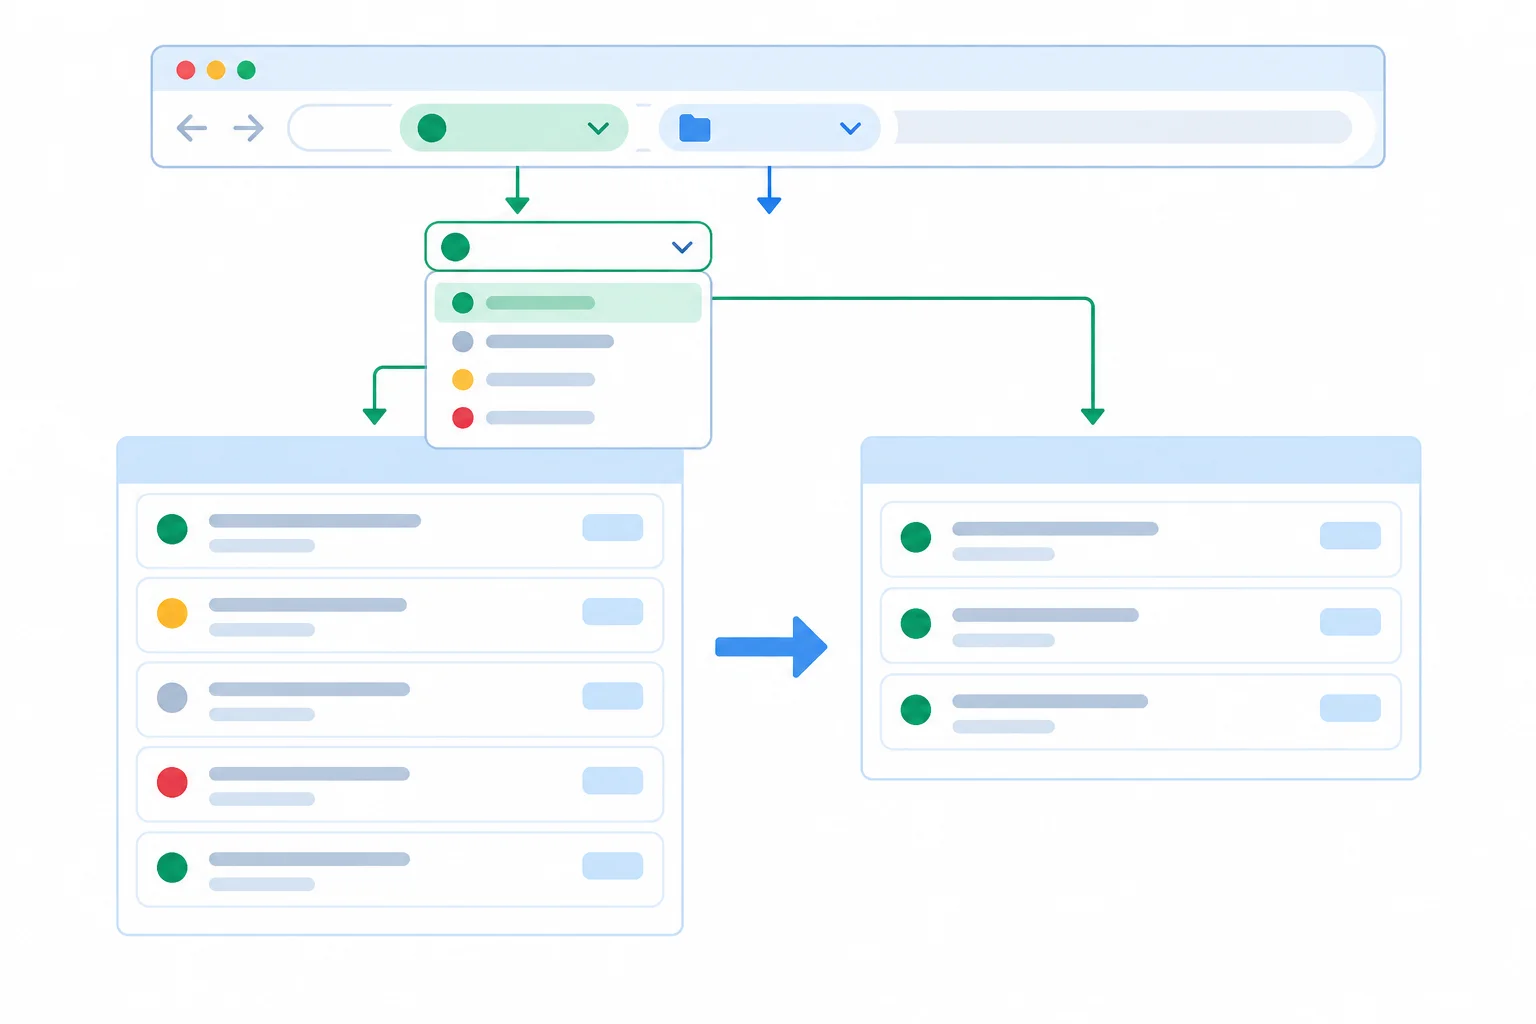This screenshot has width=1536, height=1024.
Task: Open the first green row in the left list
Action: tap(400, 531)
